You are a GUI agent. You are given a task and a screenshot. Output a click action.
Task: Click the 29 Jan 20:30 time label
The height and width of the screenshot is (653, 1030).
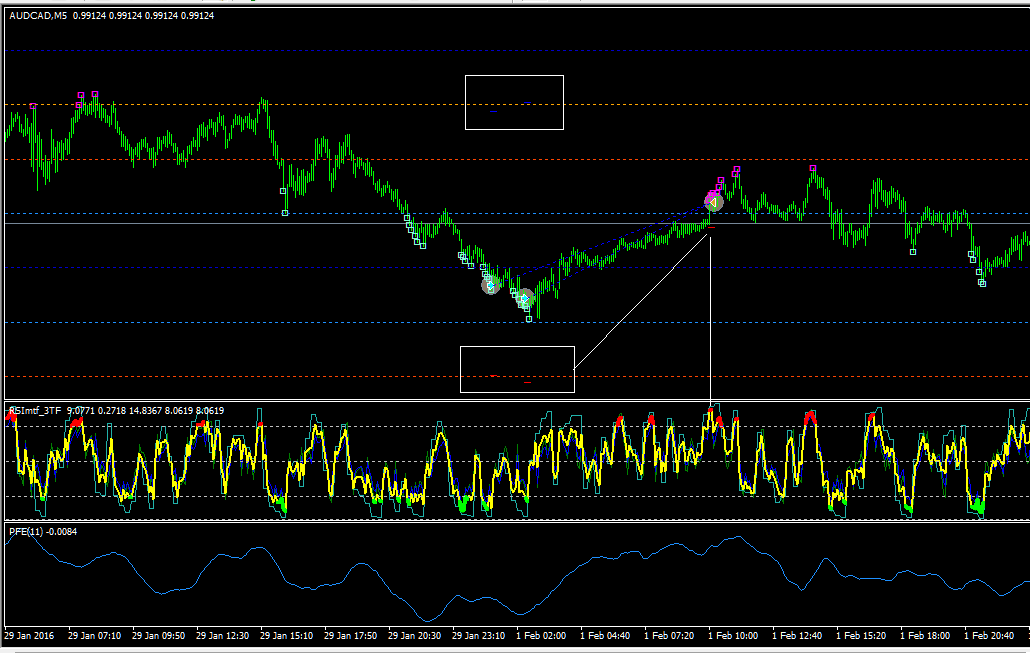[x=414, y=636]
